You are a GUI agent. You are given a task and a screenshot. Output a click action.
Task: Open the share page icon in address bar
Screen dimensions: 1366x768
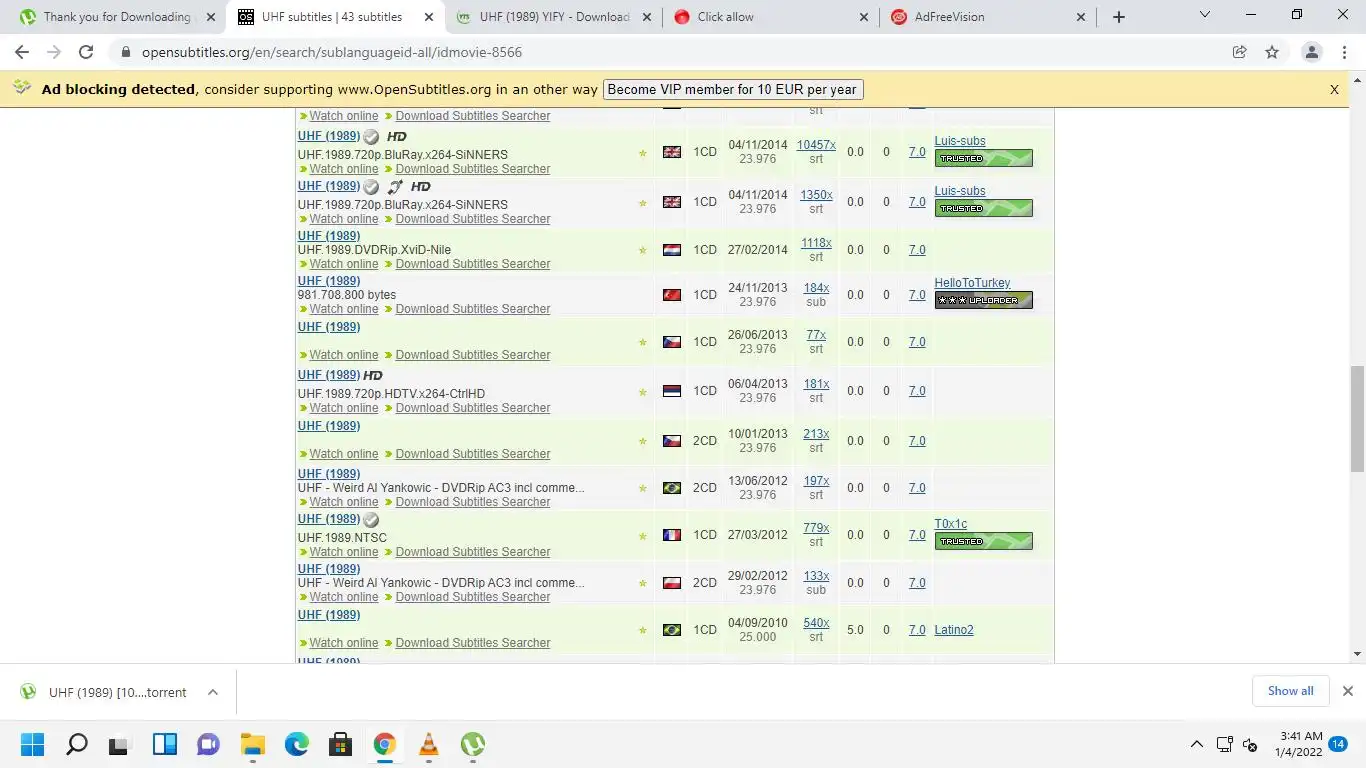1240,52
